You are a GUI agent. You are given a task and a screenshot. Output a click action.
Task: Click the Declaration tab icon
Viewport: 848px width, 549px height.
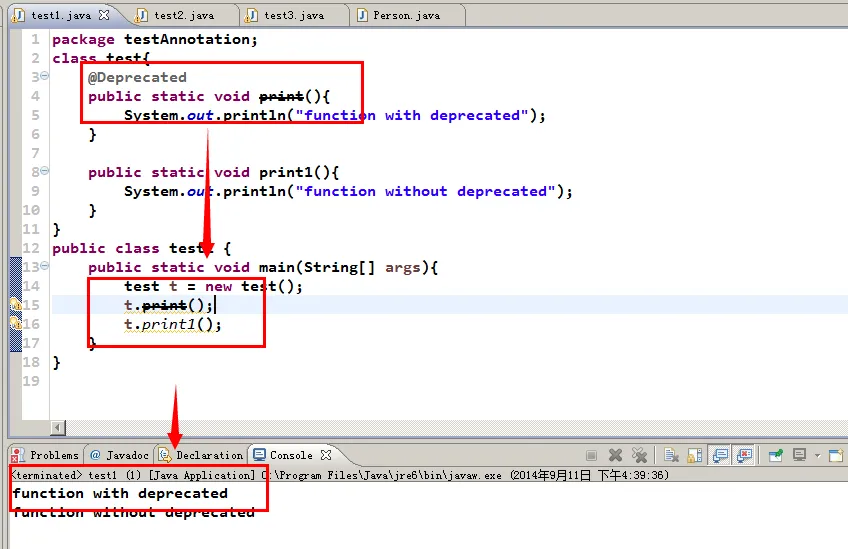[165, 455]
